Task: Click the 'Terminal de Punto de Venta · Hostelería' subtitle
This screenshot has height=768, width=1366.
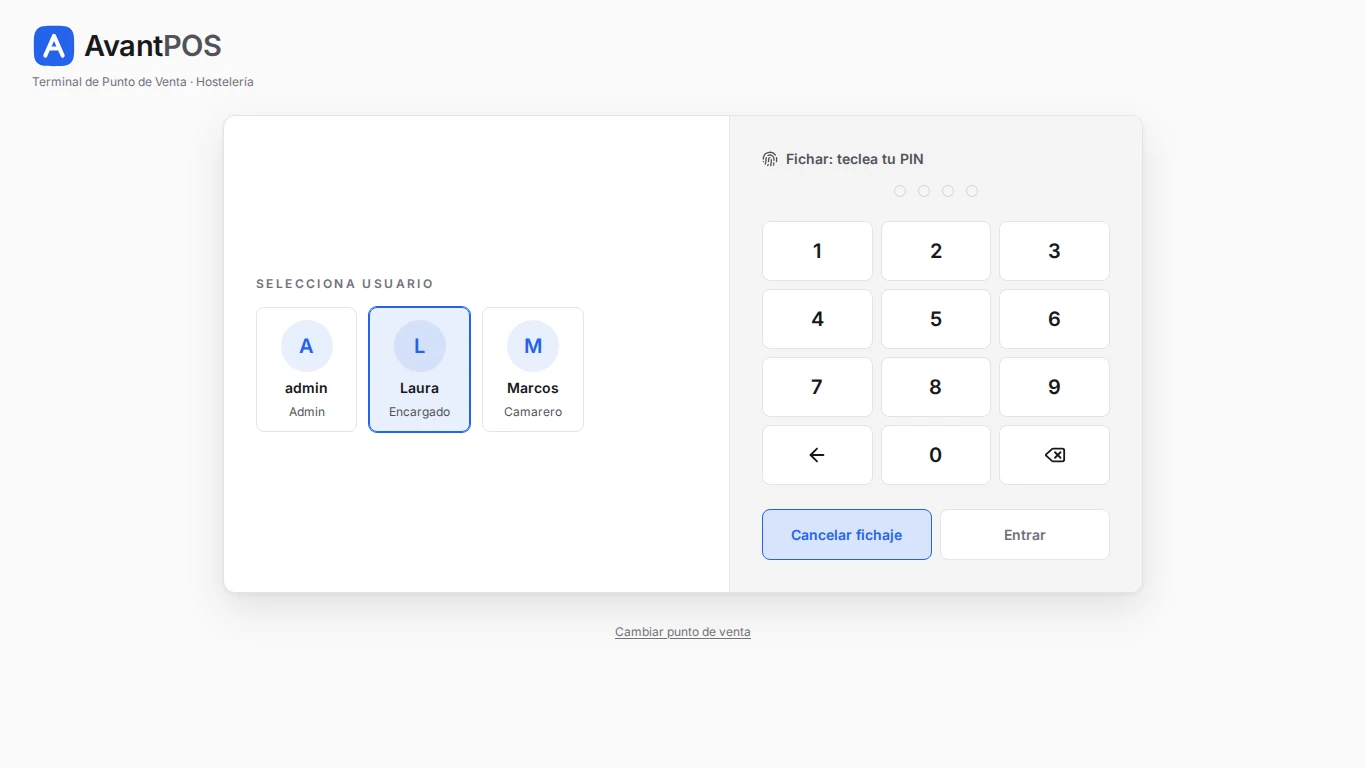Action: 143,82
